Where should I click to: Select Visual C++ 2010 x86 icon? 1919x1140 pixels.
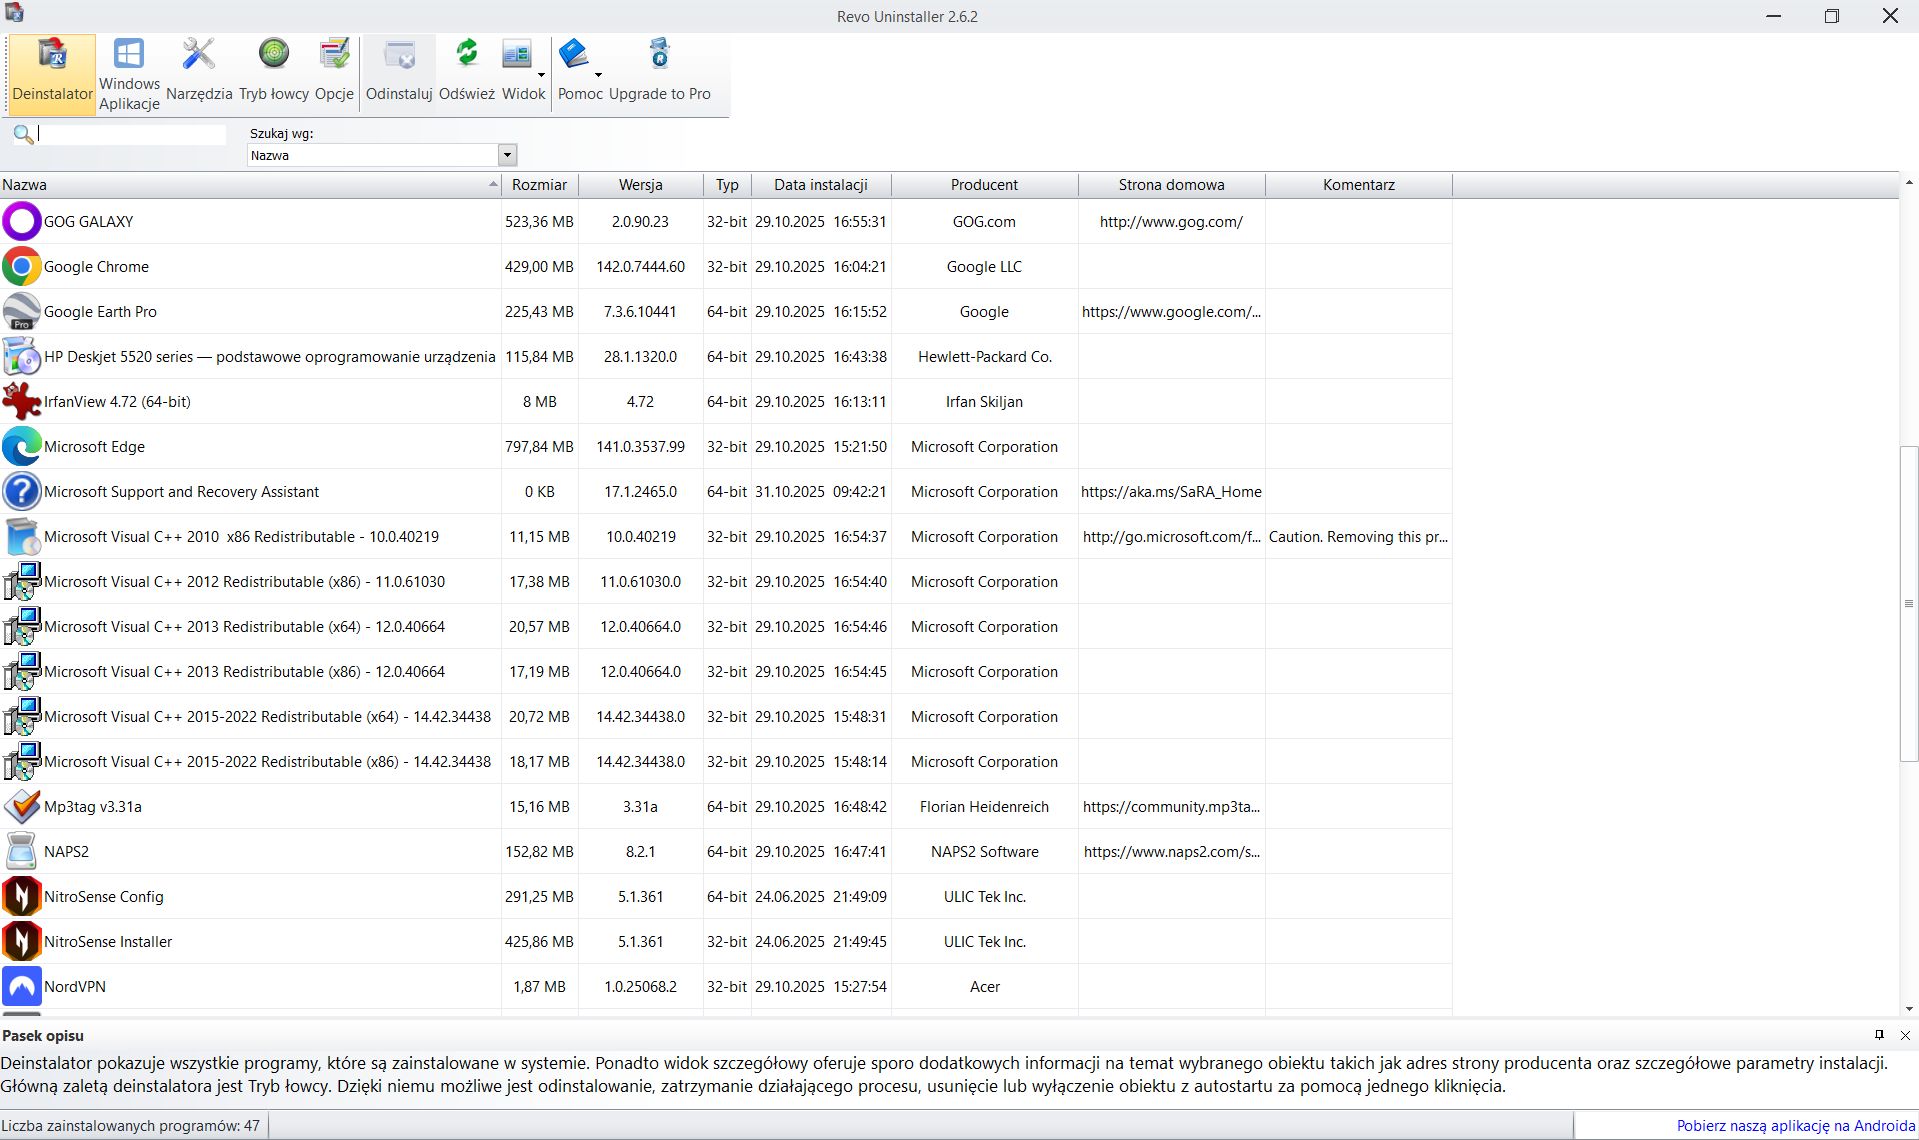tap(21, 537)
